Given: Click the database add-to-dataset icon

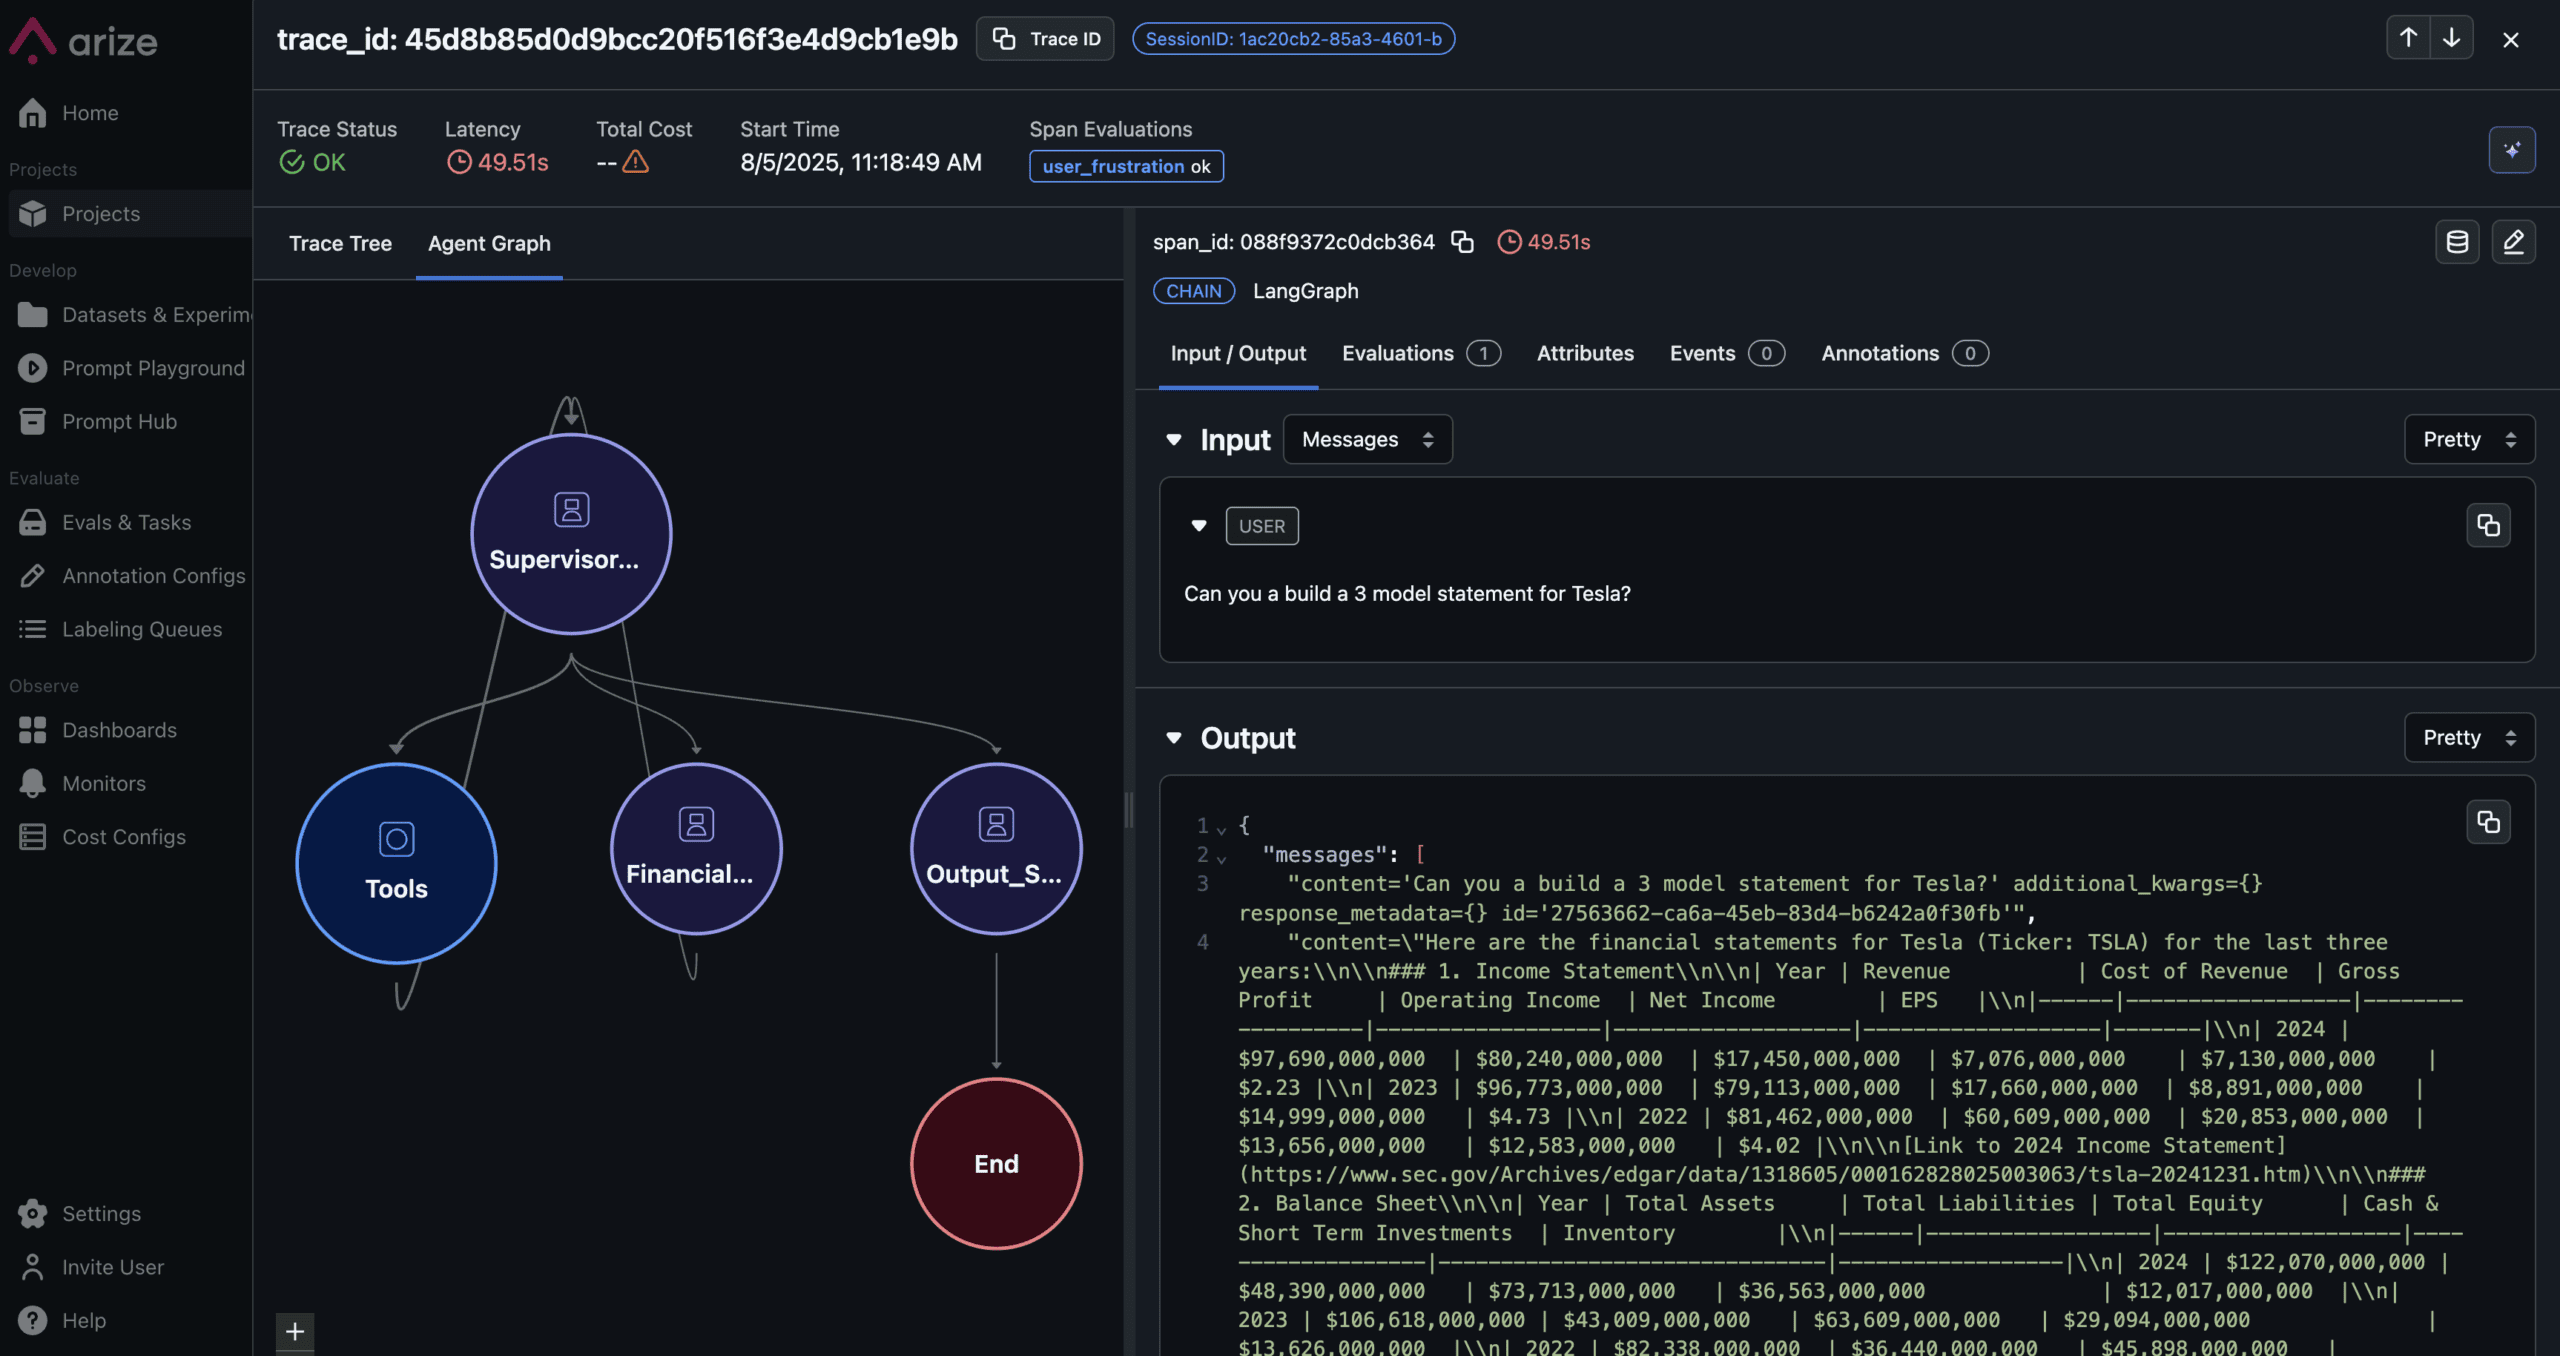Looking at the screenshot, I should [x=2457, y=242].
